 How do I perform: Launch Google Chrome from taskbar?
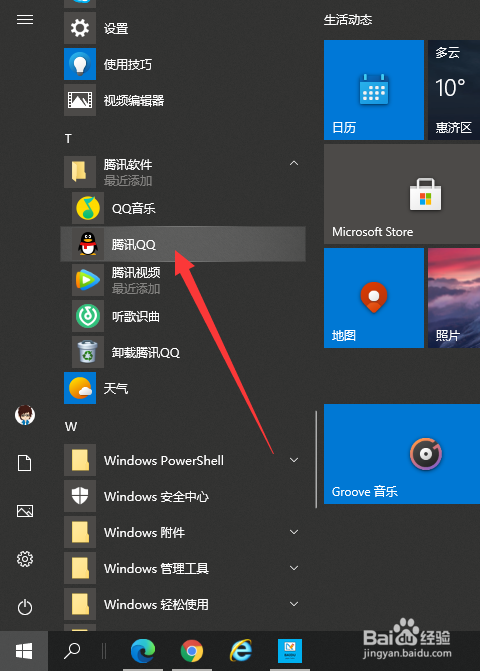point(192,651)
